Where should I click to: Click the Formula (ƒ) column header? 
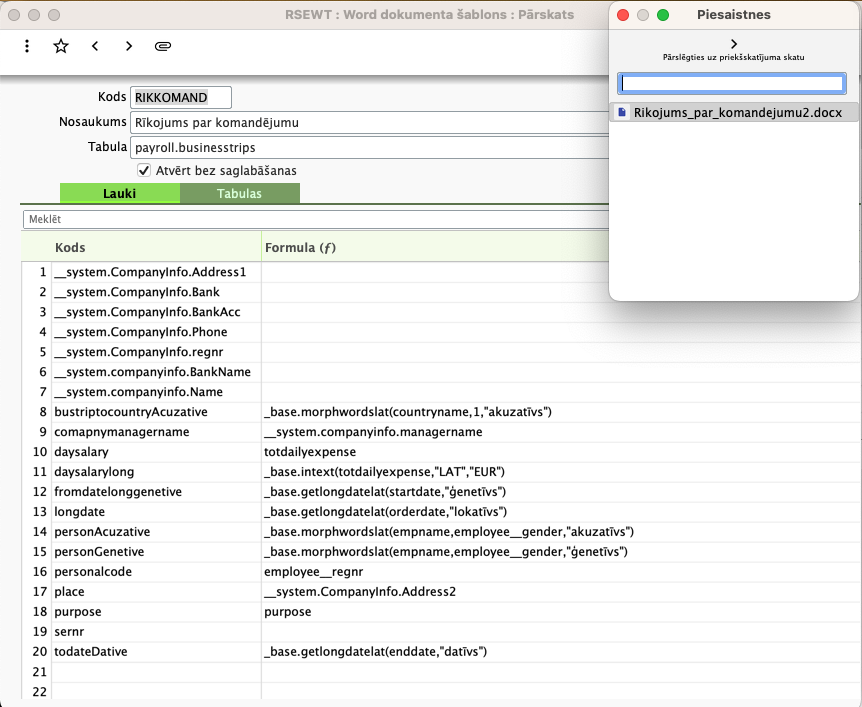(x=435, y=247)
